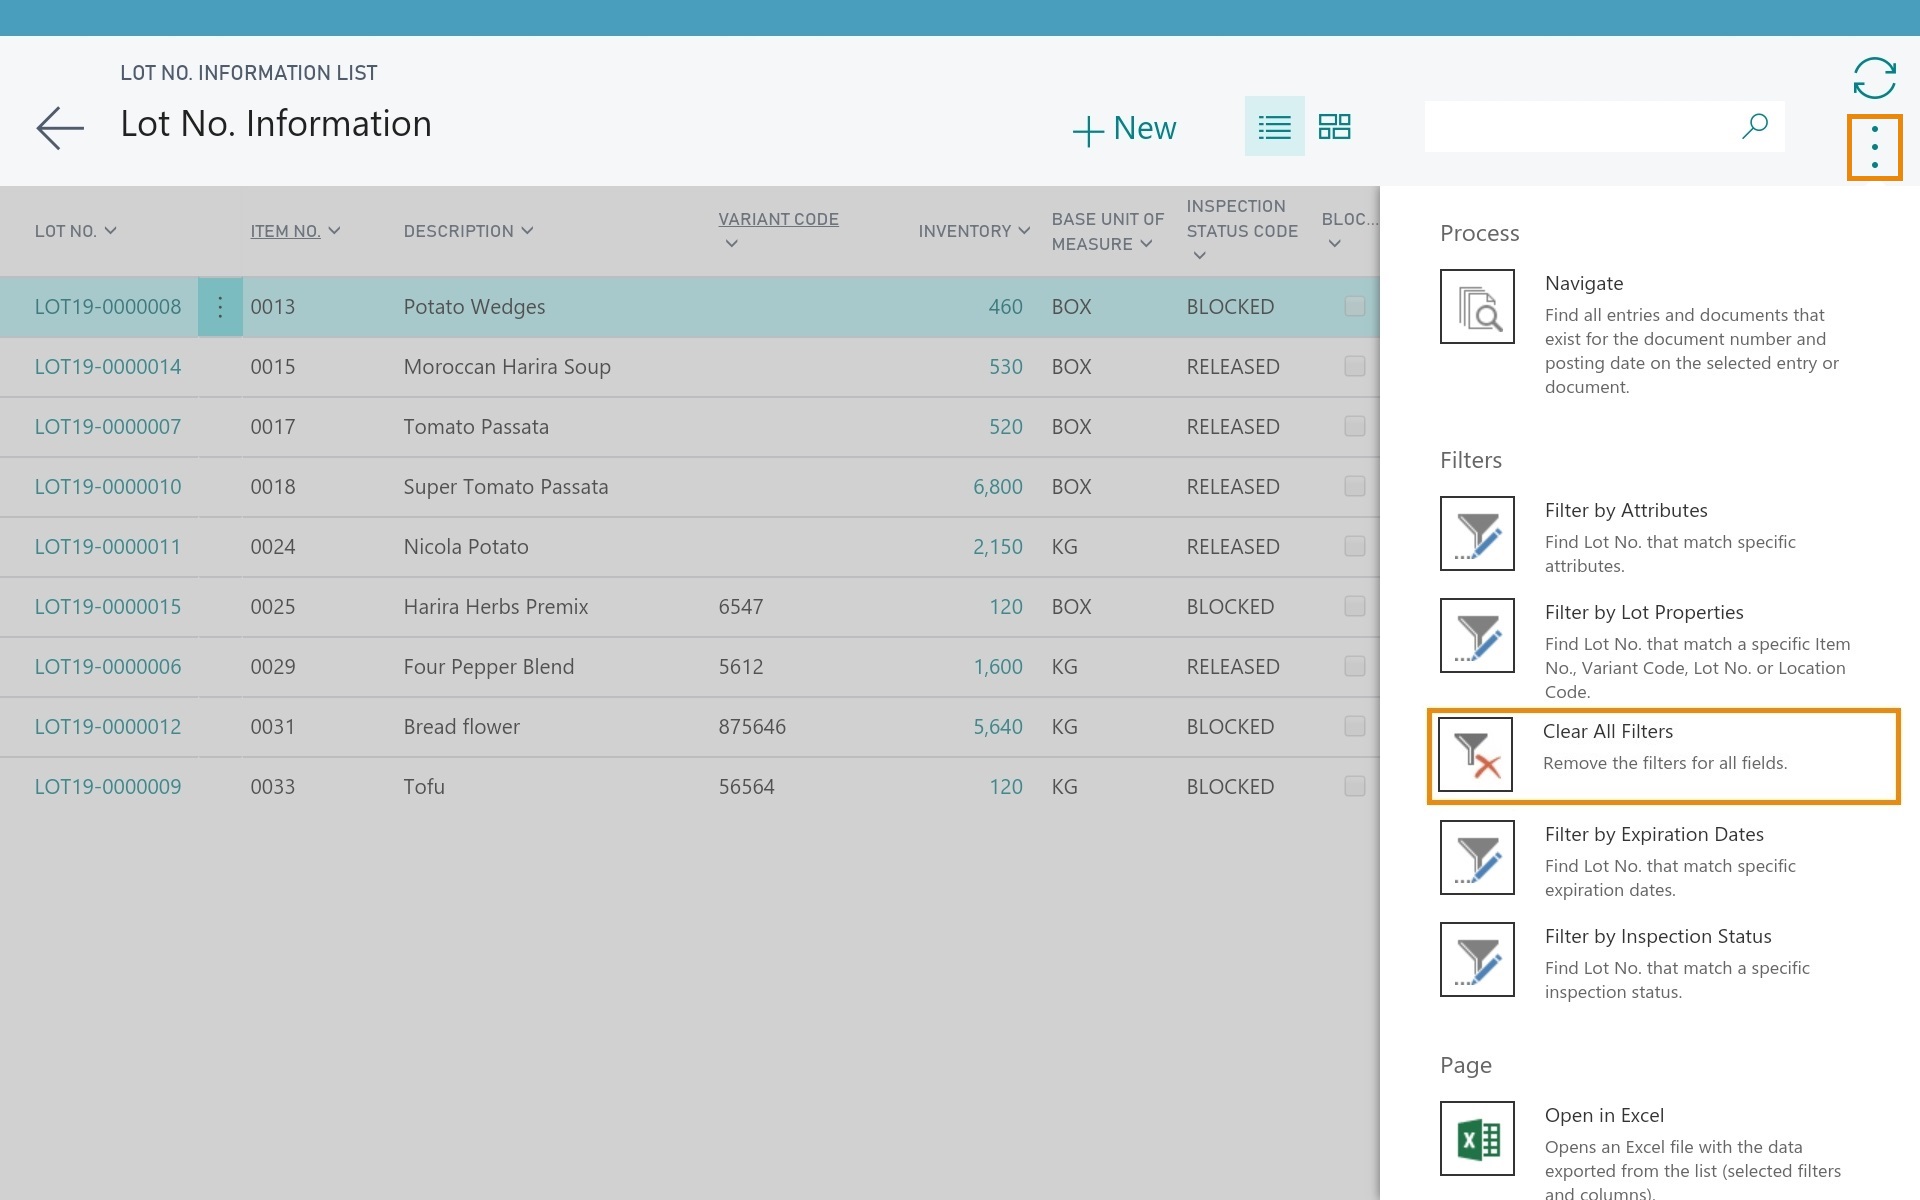
Task: Open lot LOT19-0000014 link
Action: (108, 367)
